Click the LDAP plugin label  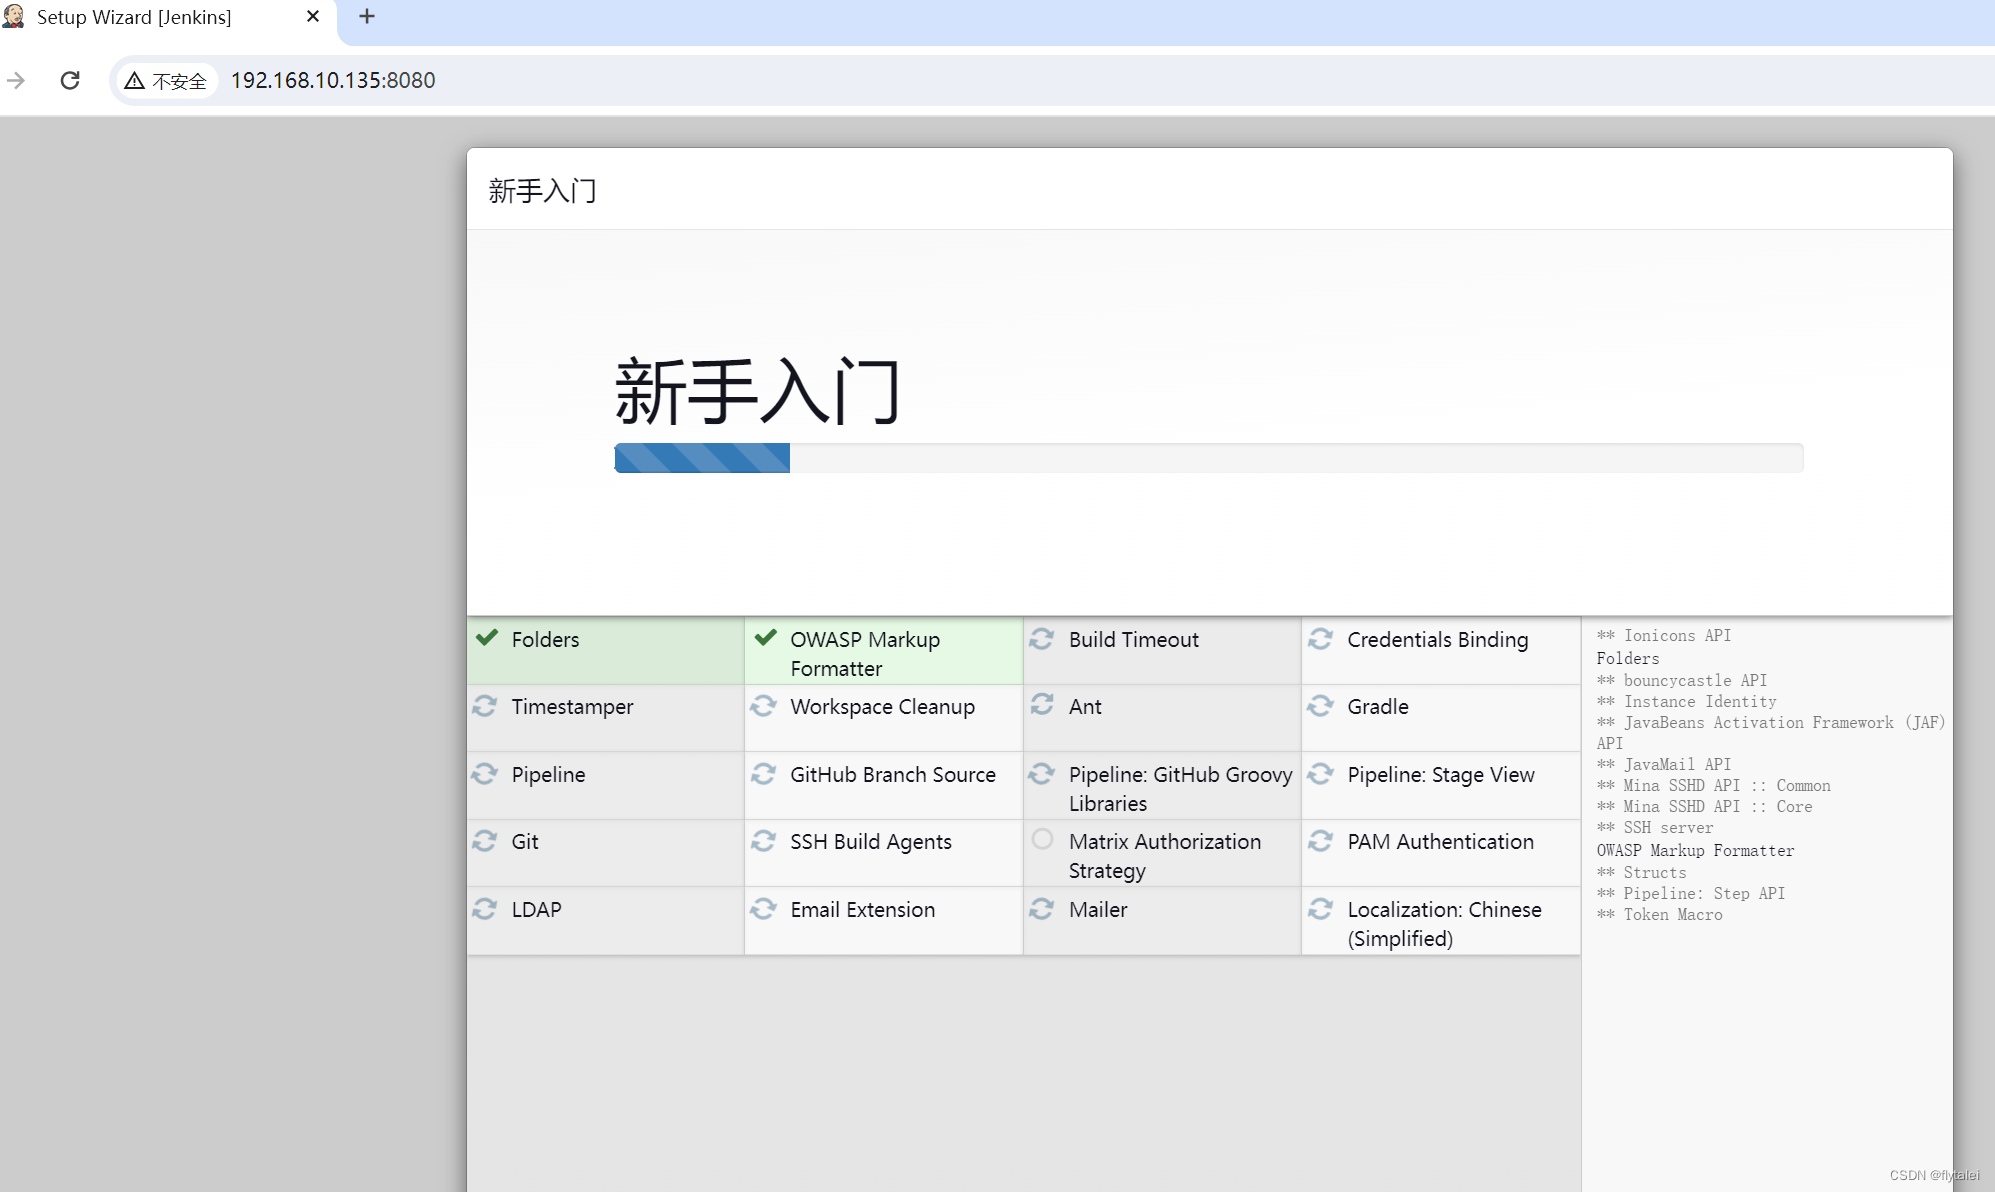pyautogui.click(x=536, y=910)
